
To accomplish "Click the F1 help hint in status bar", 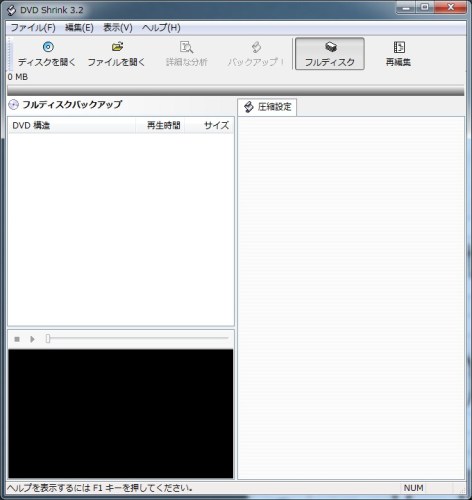I will point(100,488).
